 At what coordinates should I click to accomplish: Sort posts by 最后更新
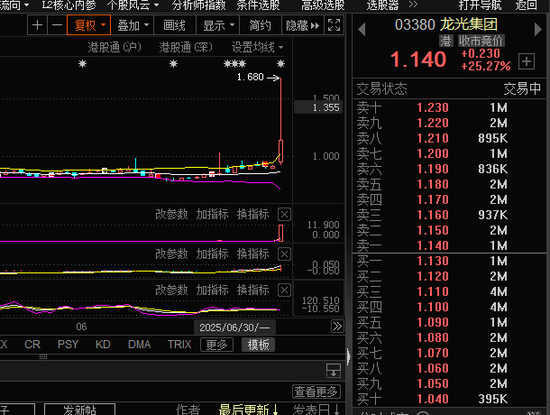click(x=249, y=410)
